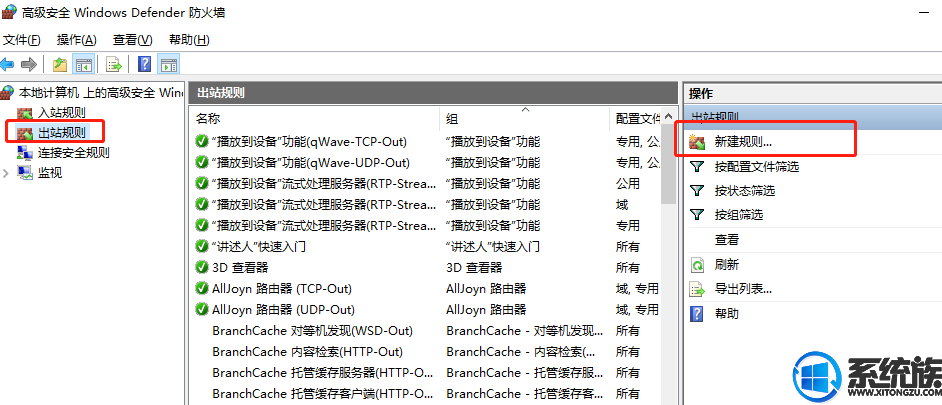Viewport: 942px width, 405px height.
Task: Click the Export List toolbar icon
Action: [x=114, y=64]
